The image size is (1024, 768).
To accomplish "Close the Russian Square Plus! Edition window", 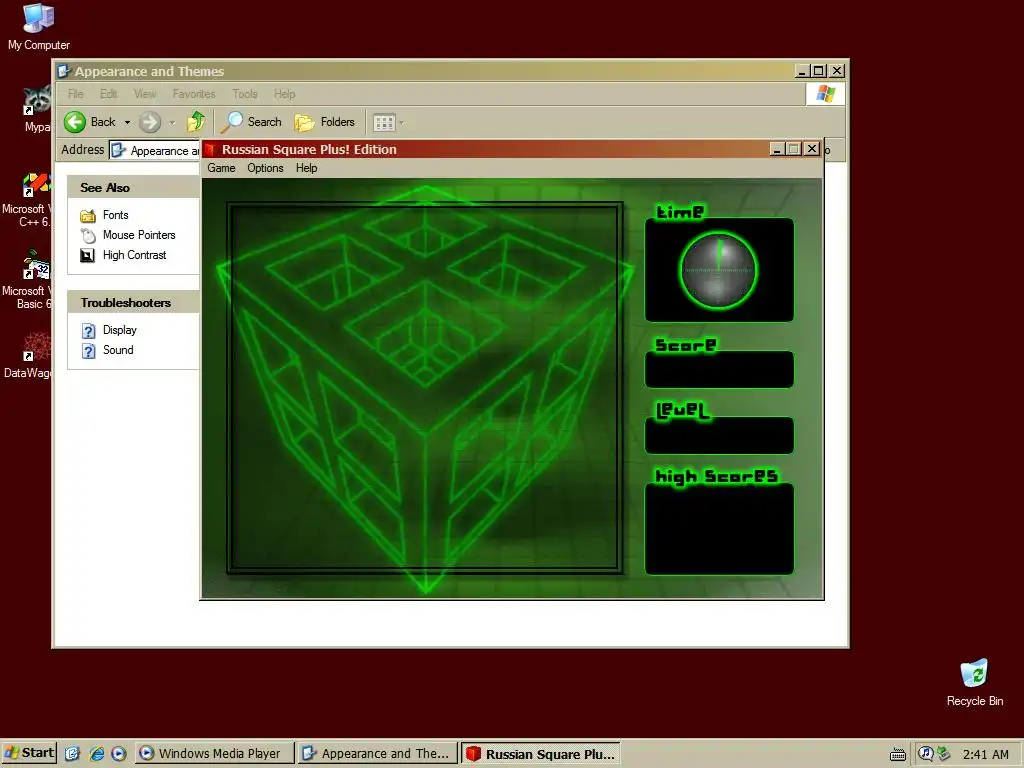I will click(811, 149).
